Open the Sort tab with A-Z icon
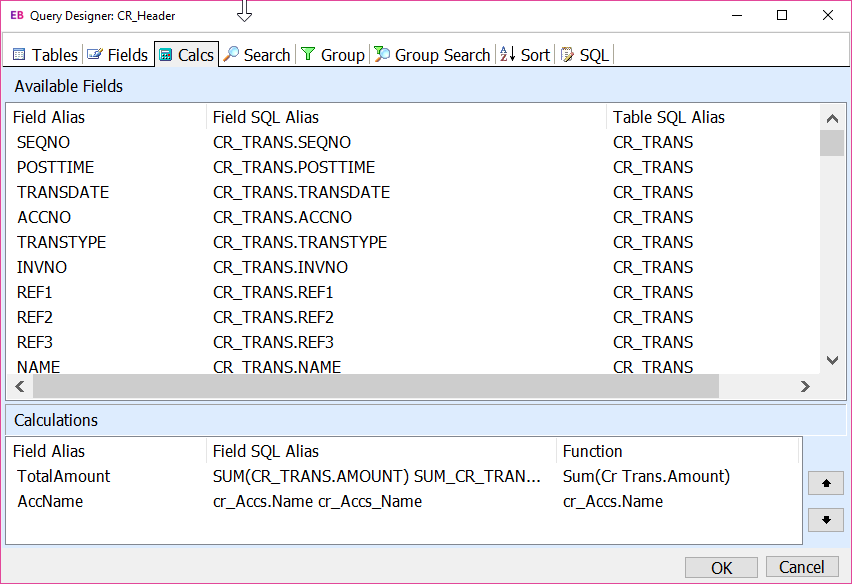Screen dimensions: 852x584 pos(525,55)
